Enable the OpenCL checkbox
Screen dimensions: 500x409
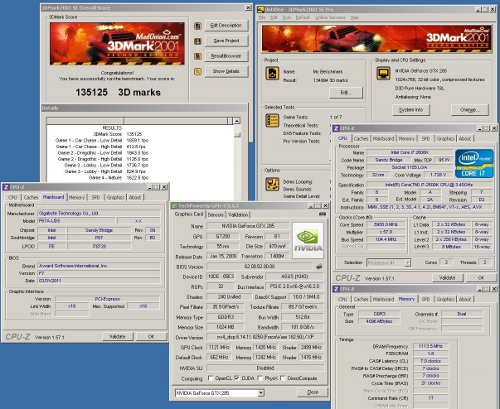coord(210,378)
